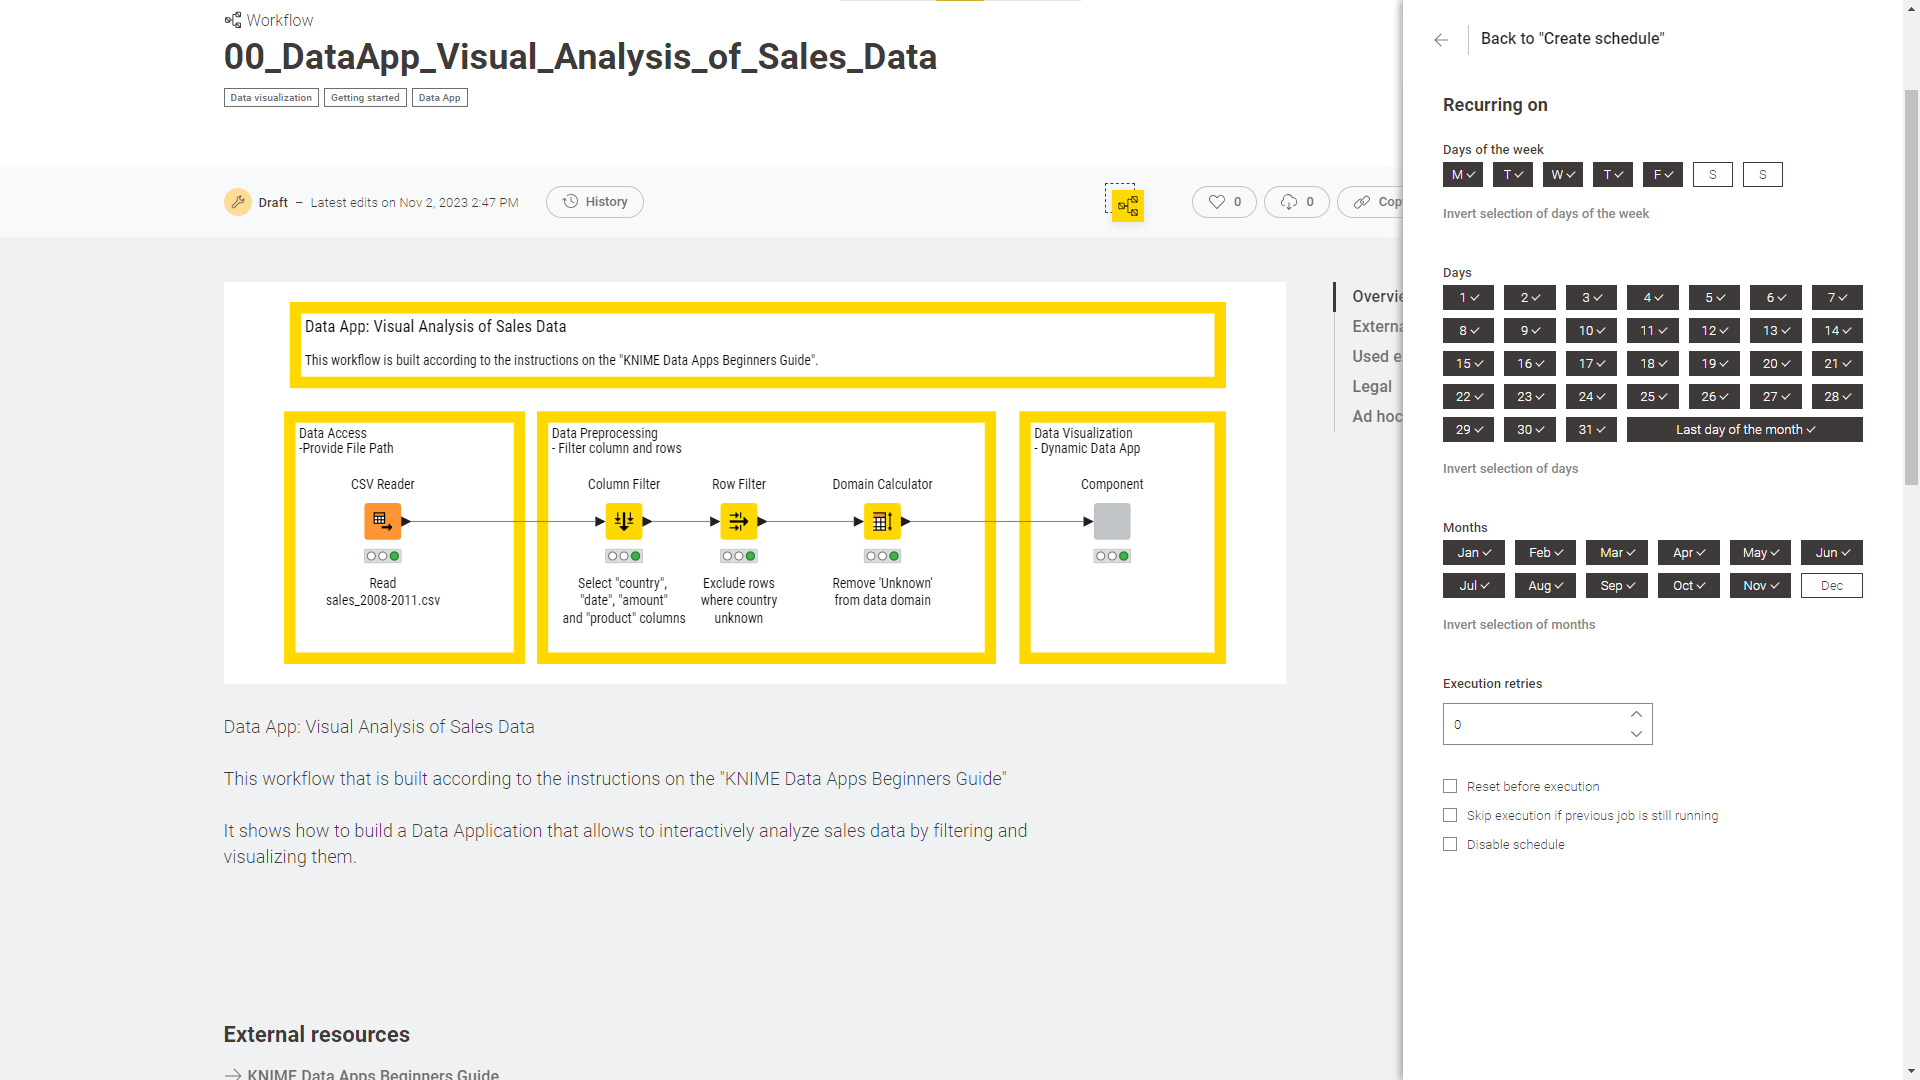Click the Domain Calculator node icon
The image size is (1920, 1080).
coord(881,521)
